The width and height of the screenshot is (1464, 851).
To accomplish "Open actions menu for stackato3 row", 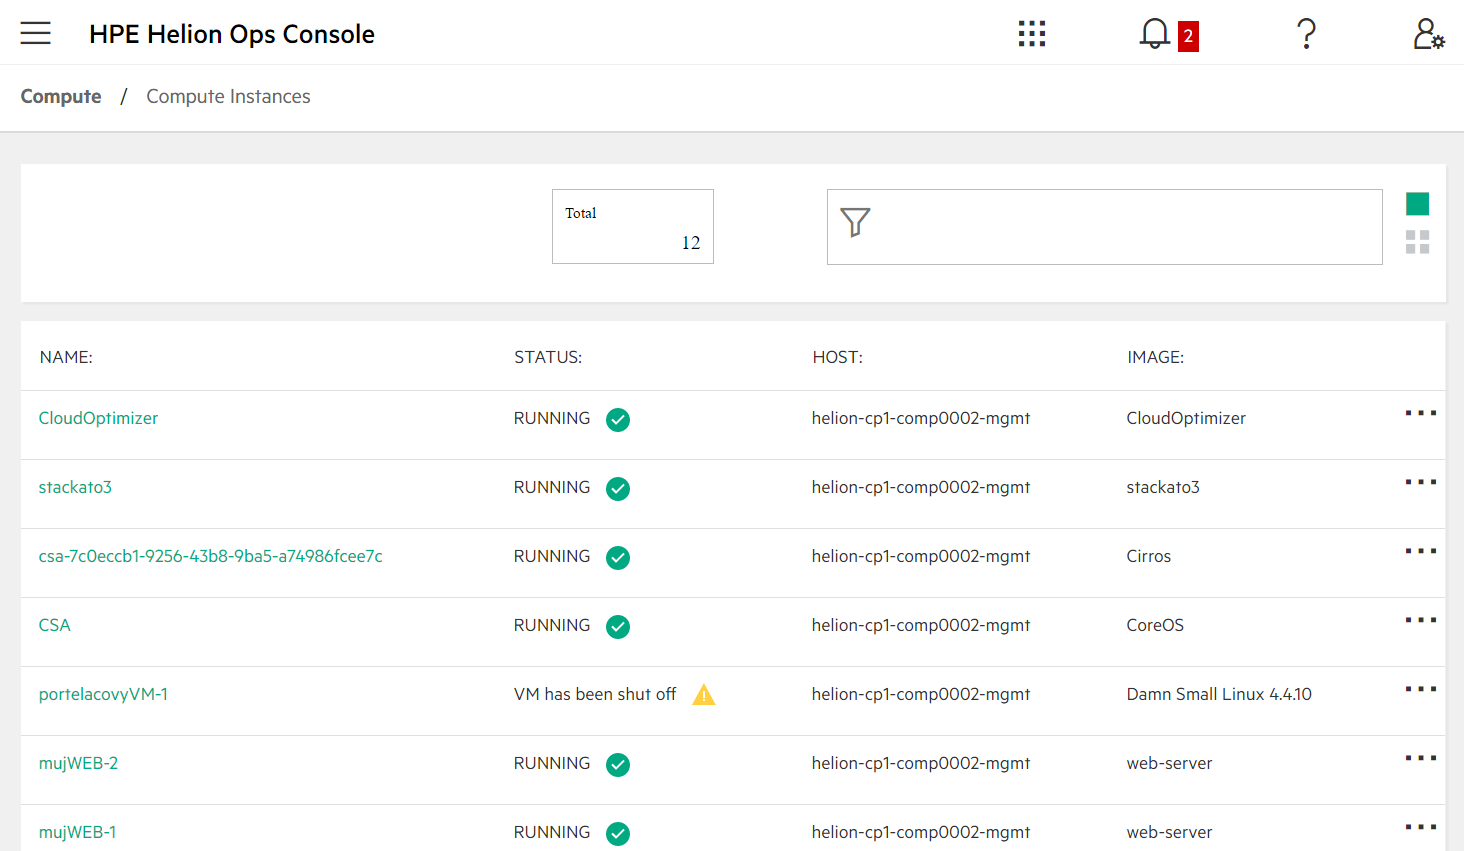I will pyautogui.click(x=1420, y=482).
